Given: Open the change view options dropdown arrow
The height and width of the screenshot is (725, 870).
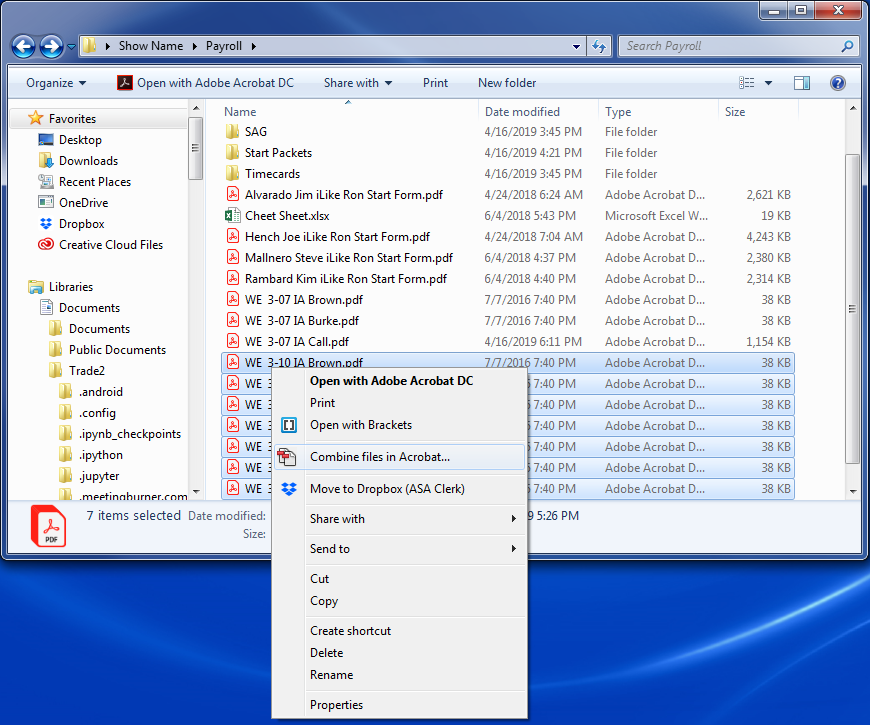Looking at the screenshot, I should coord(768,83).
